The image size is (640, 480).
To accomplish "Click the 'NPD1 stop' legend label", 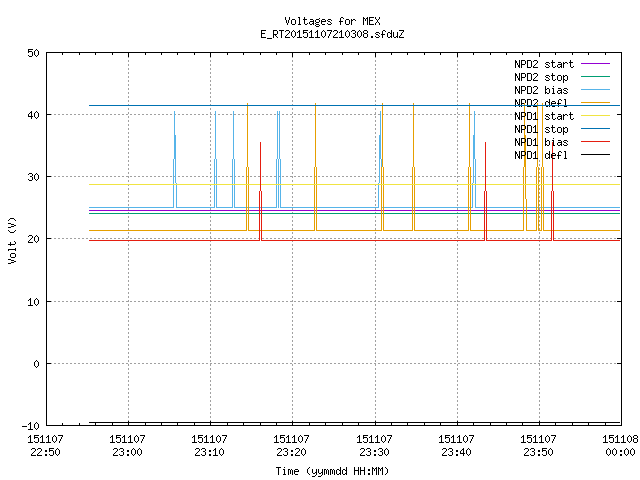I will coord(541,129).
